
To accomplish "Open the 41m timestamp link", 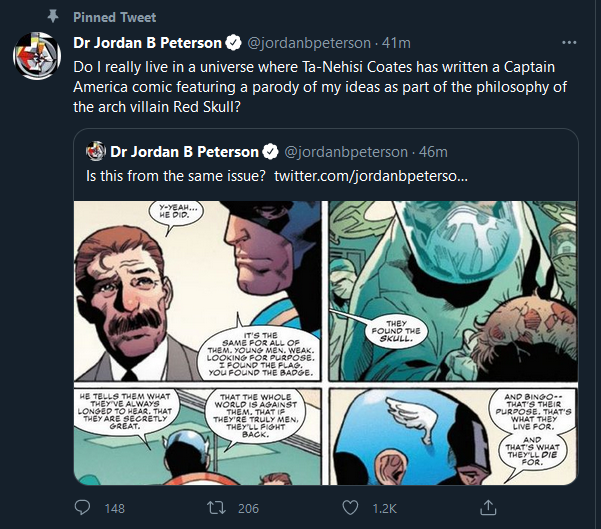I will coord(396,43).
